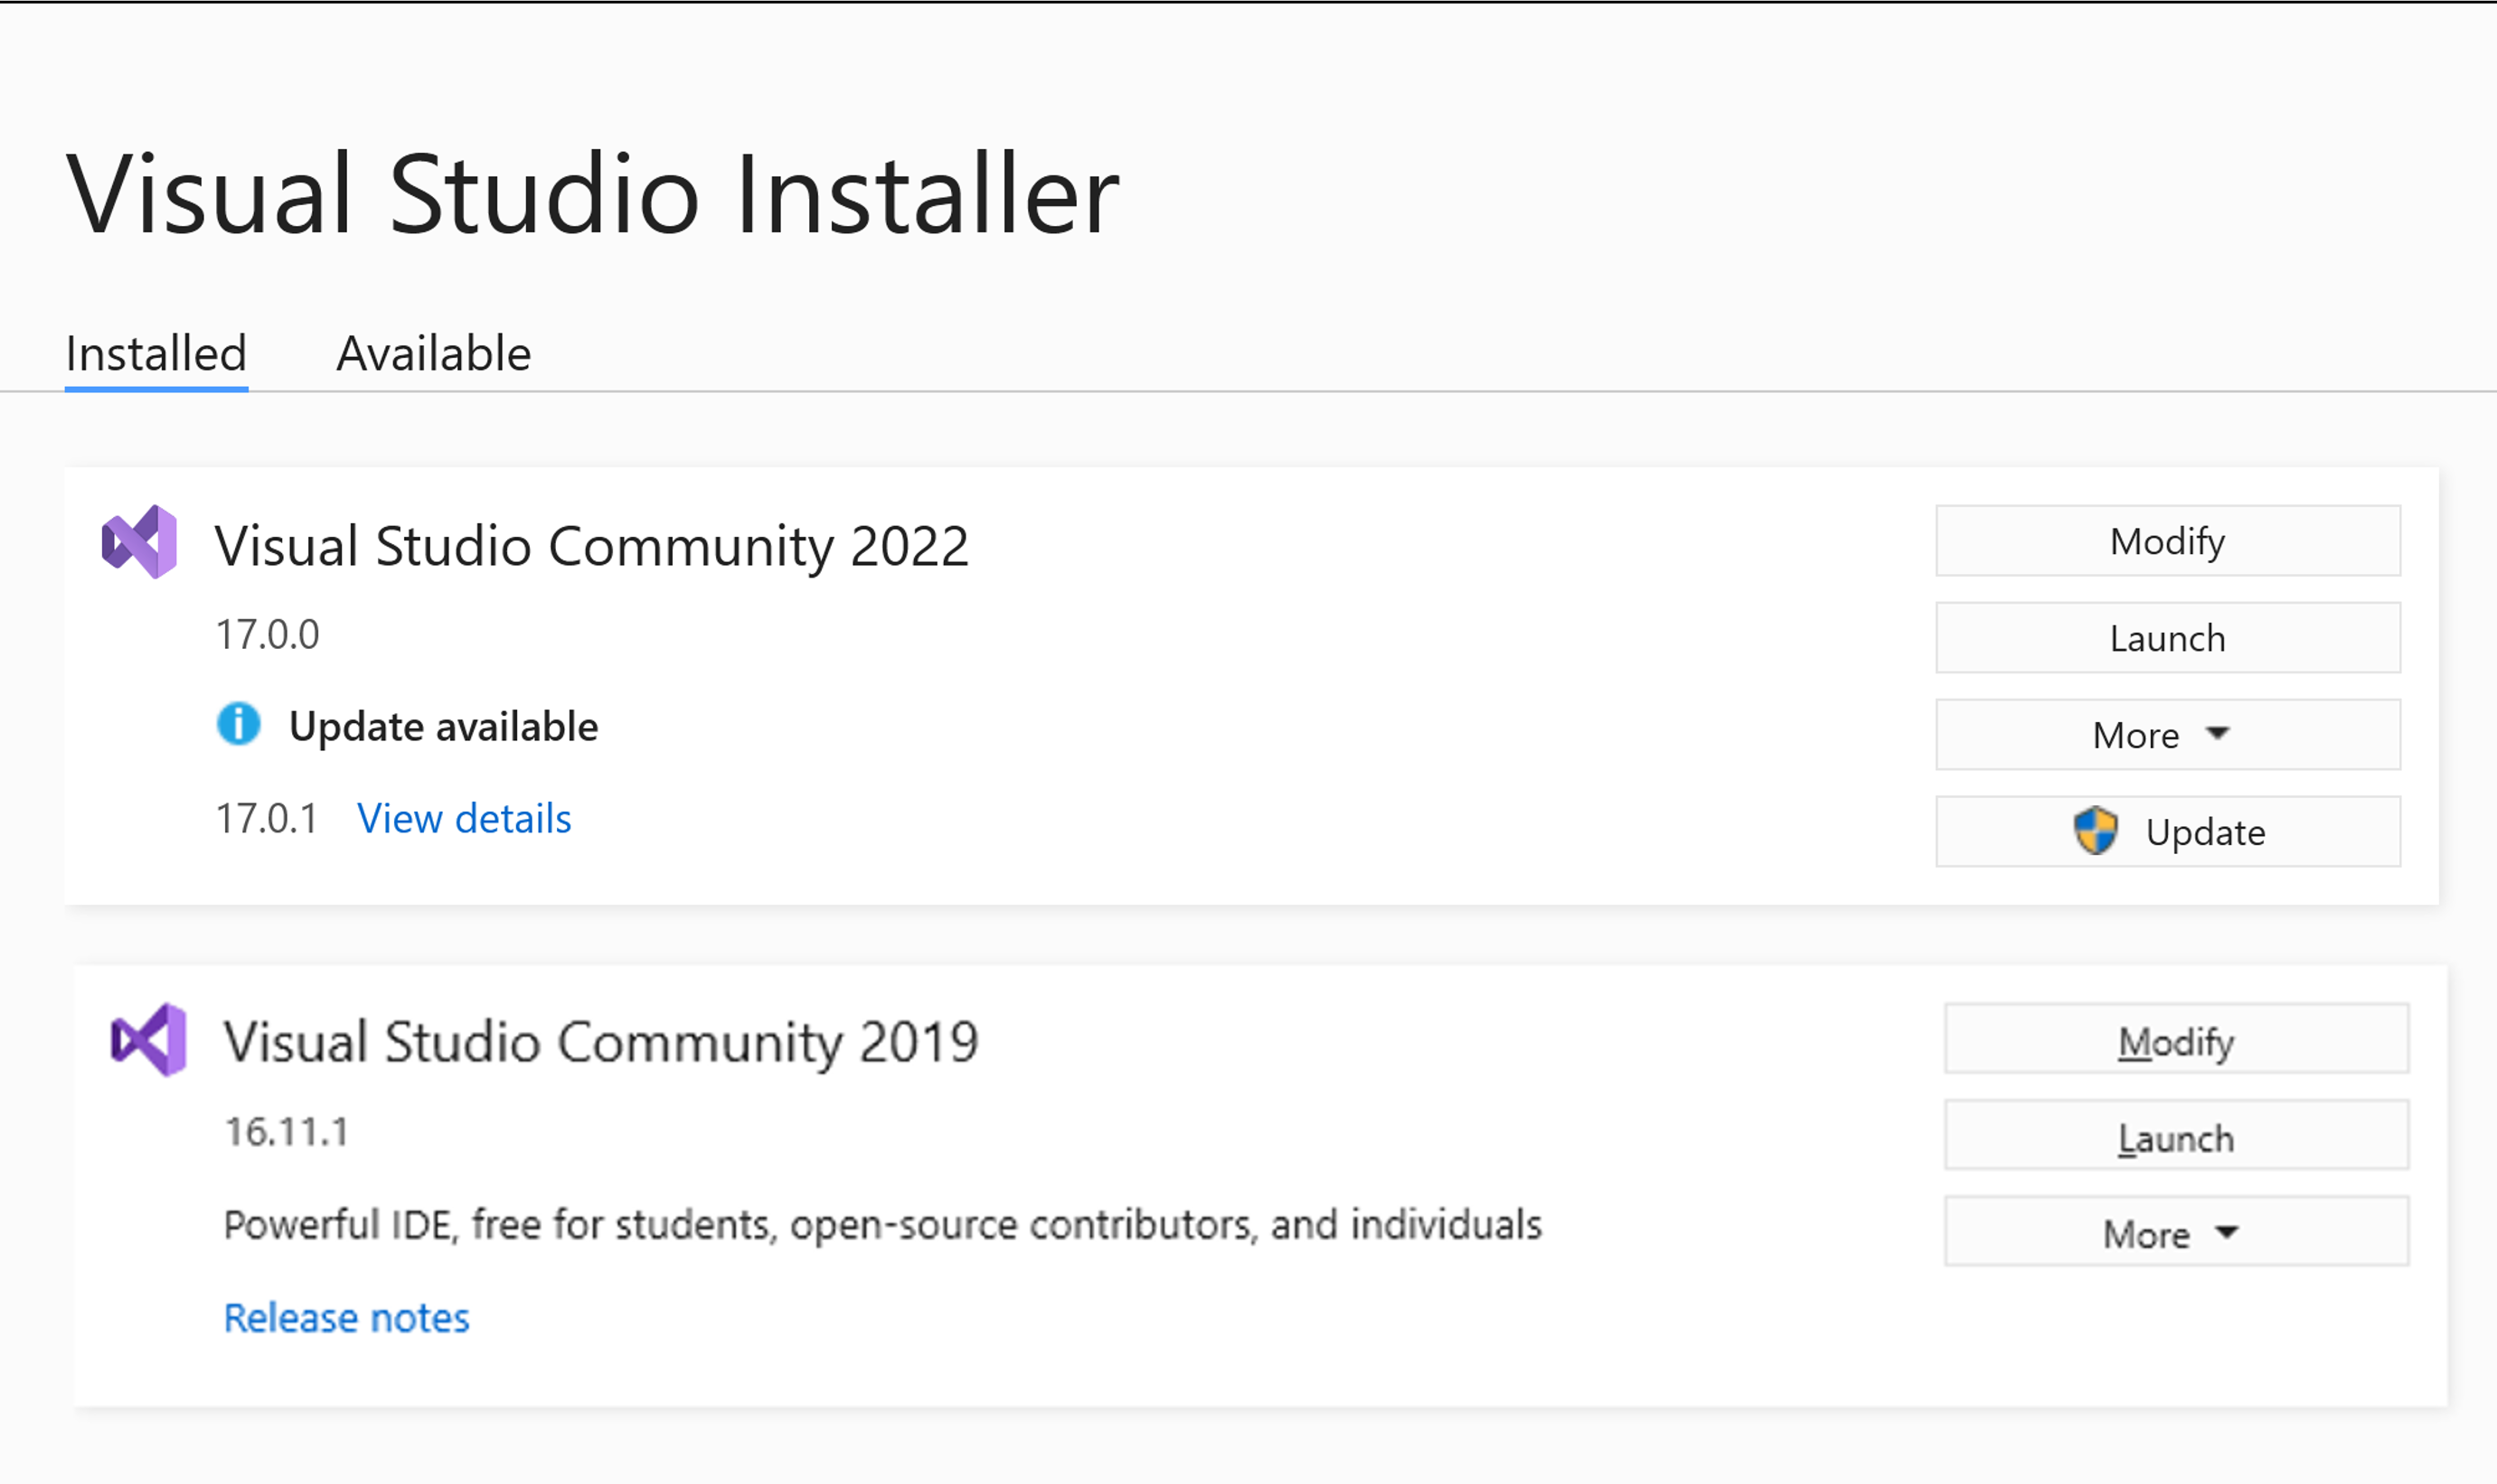Click View details for version 17.0.1
The width and height of the screenshot is (2497, 1484).
pyautogui.click(x=463, y=816)
